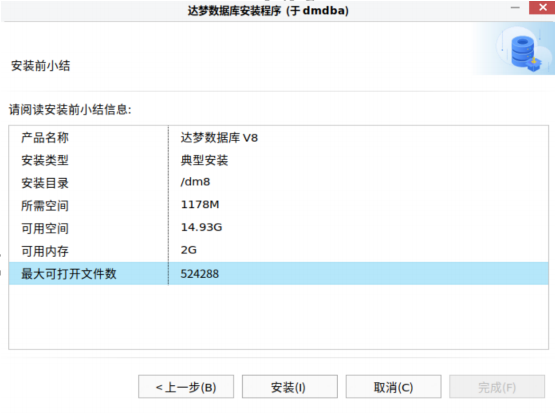
Task: Select the 所需空间 row label
Action: point(45,206)
